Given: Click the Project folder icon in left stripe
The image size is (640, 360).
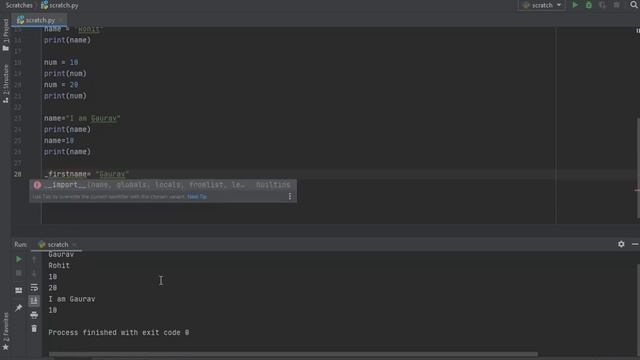Looking at the screenshot, I should point(5,48).
